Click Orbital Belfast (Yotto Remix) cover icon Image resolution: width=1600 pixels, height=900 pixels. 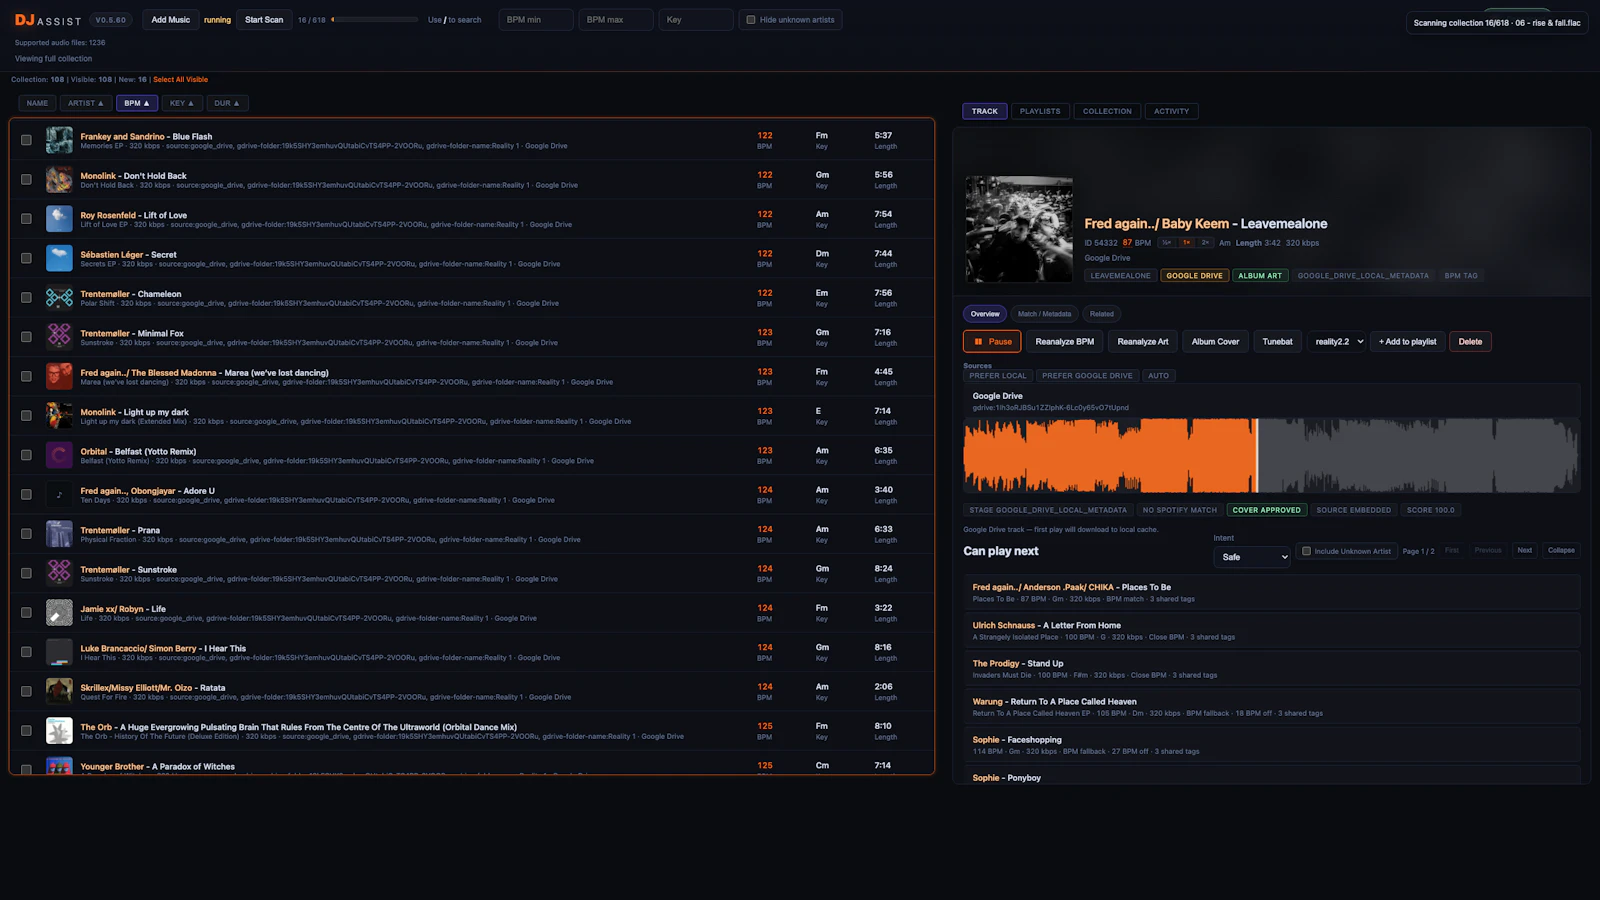(59, 455)
